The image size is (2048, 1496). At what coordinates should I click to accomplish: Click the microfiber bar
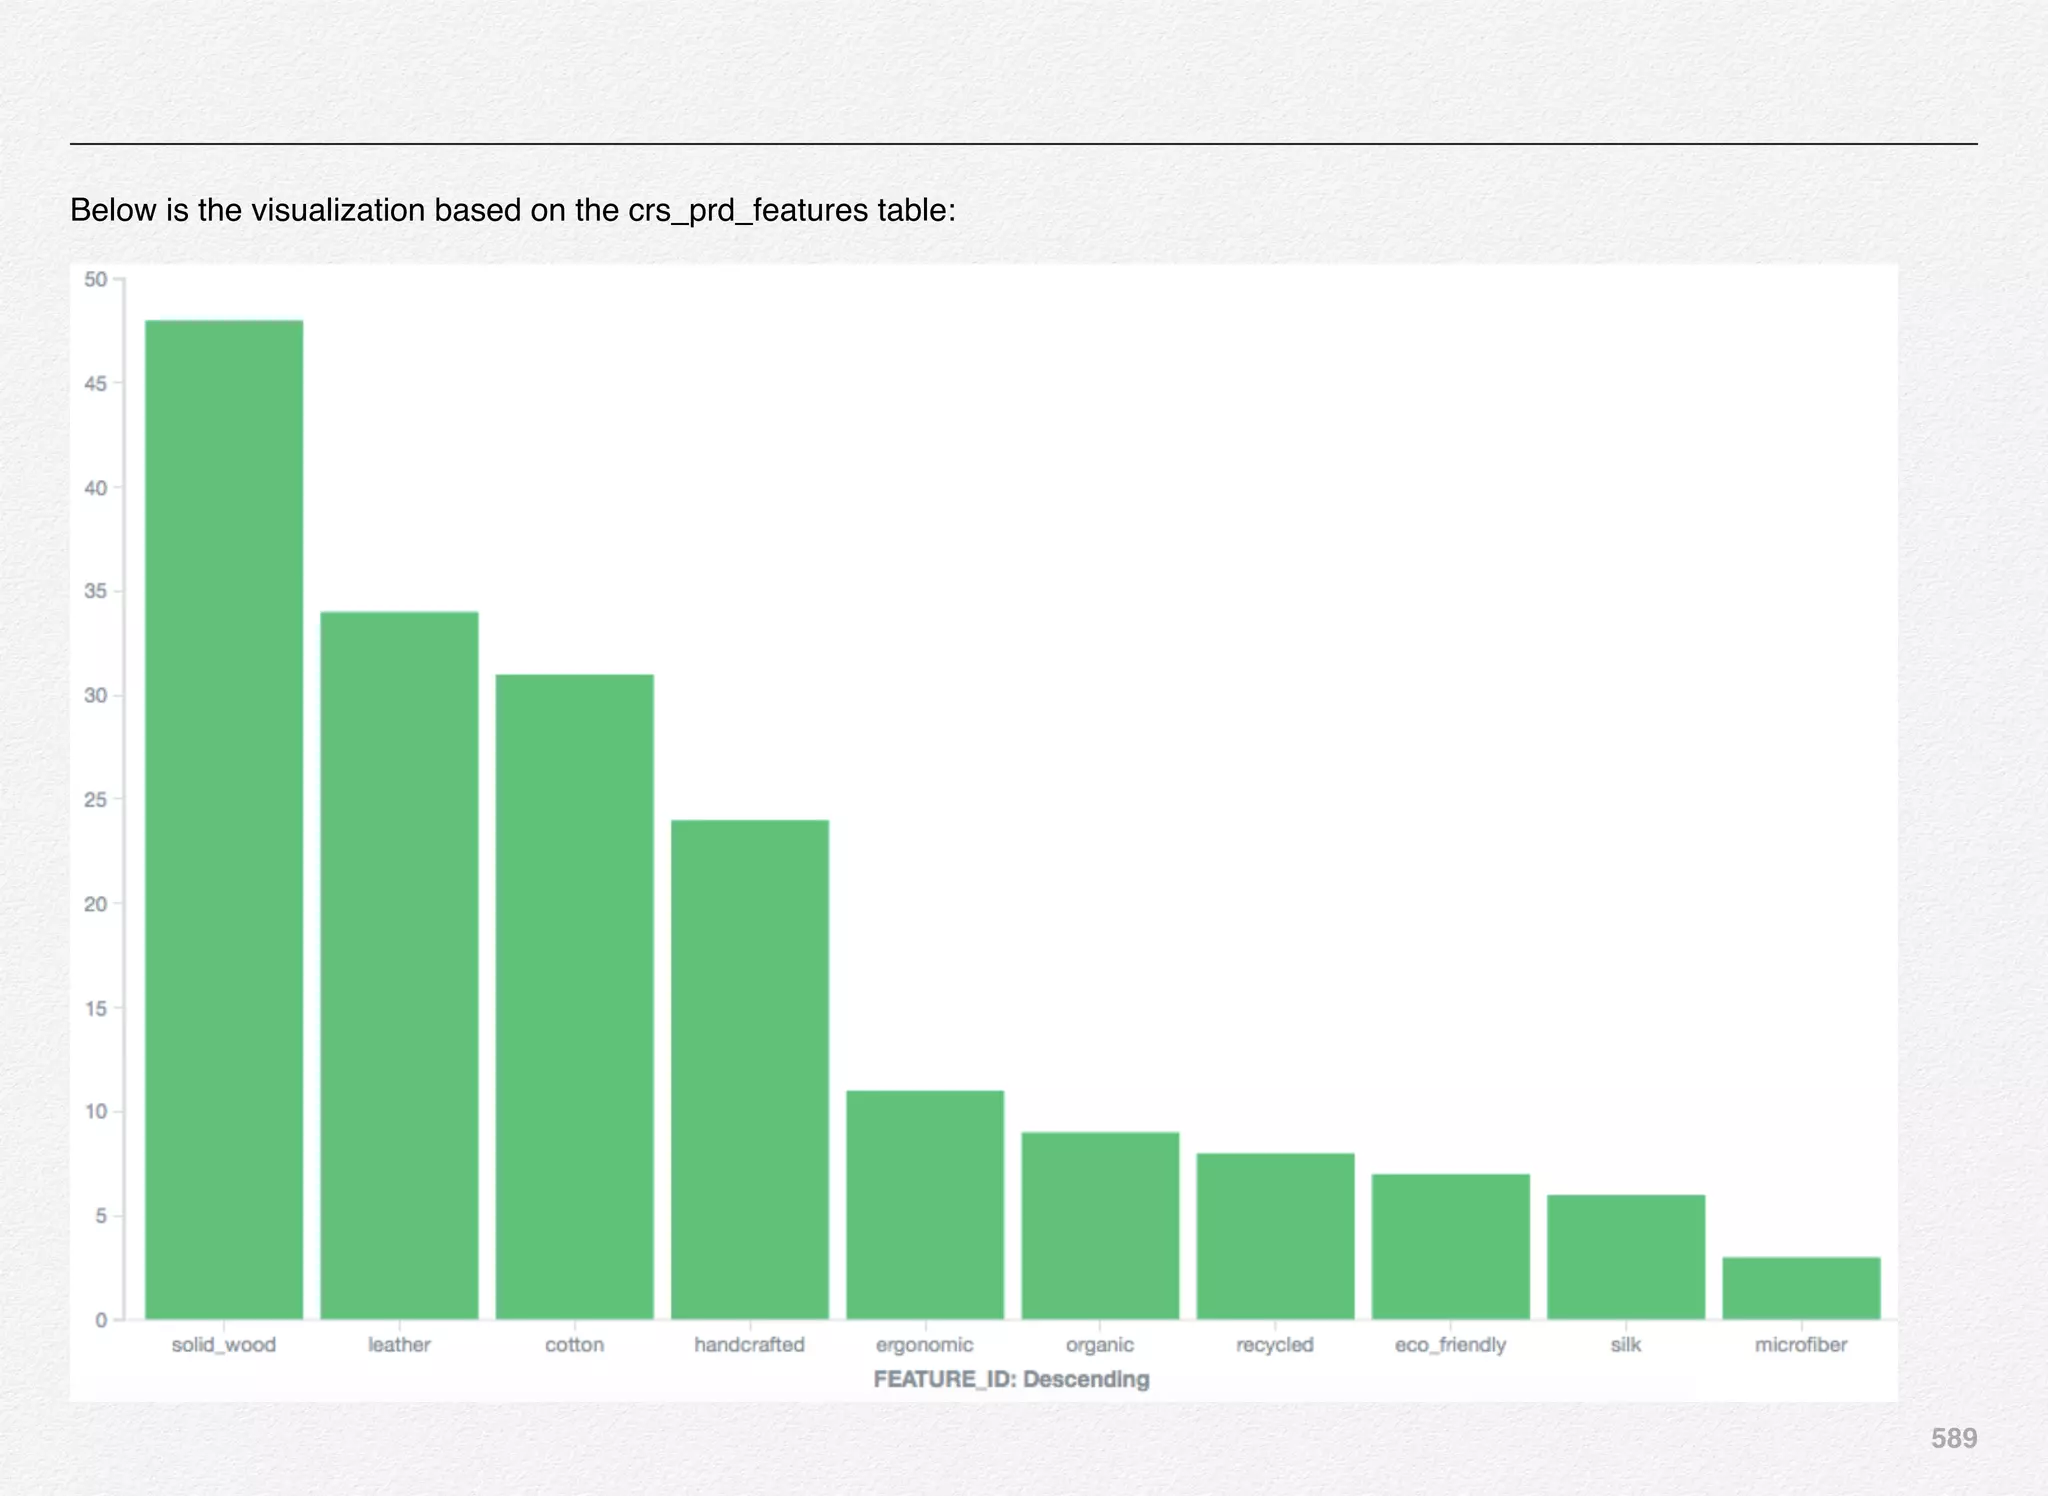pyautogui.click(x=1802, y=1289)
